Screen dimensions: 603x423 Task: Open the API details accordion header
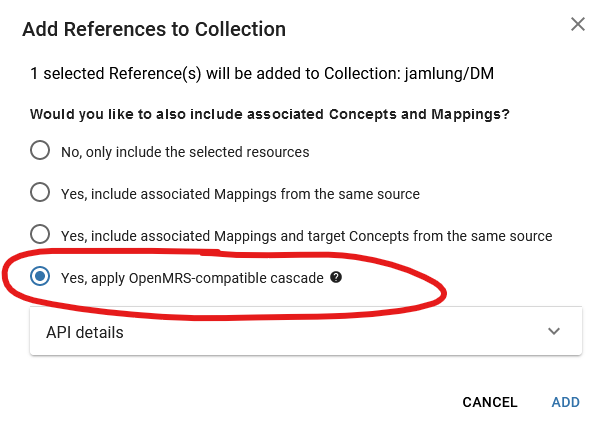pos(306,331)
